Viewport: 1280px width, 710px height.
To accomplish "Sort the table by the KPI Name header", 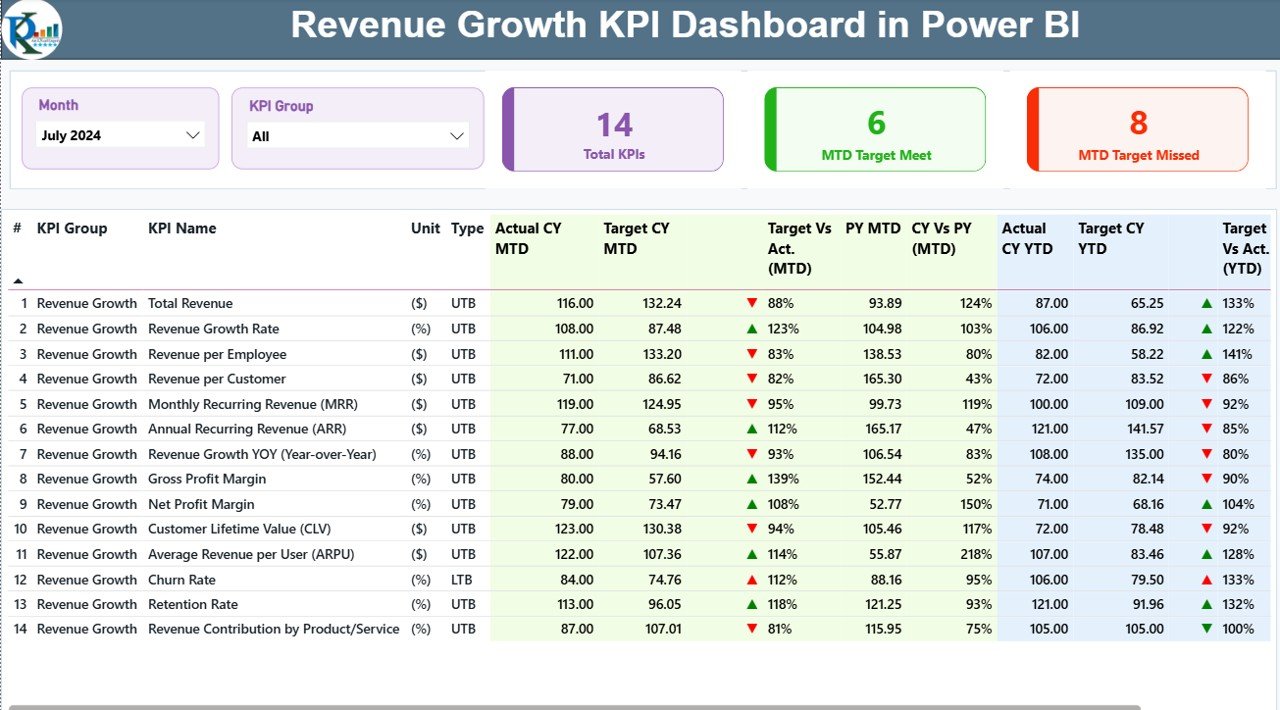I will point(182,228).
